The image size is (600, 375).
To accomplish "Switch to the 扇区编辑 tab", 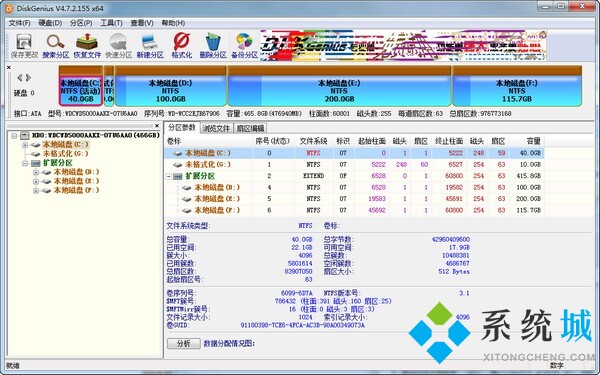I will pyautogui.click(x=250, y=128).
